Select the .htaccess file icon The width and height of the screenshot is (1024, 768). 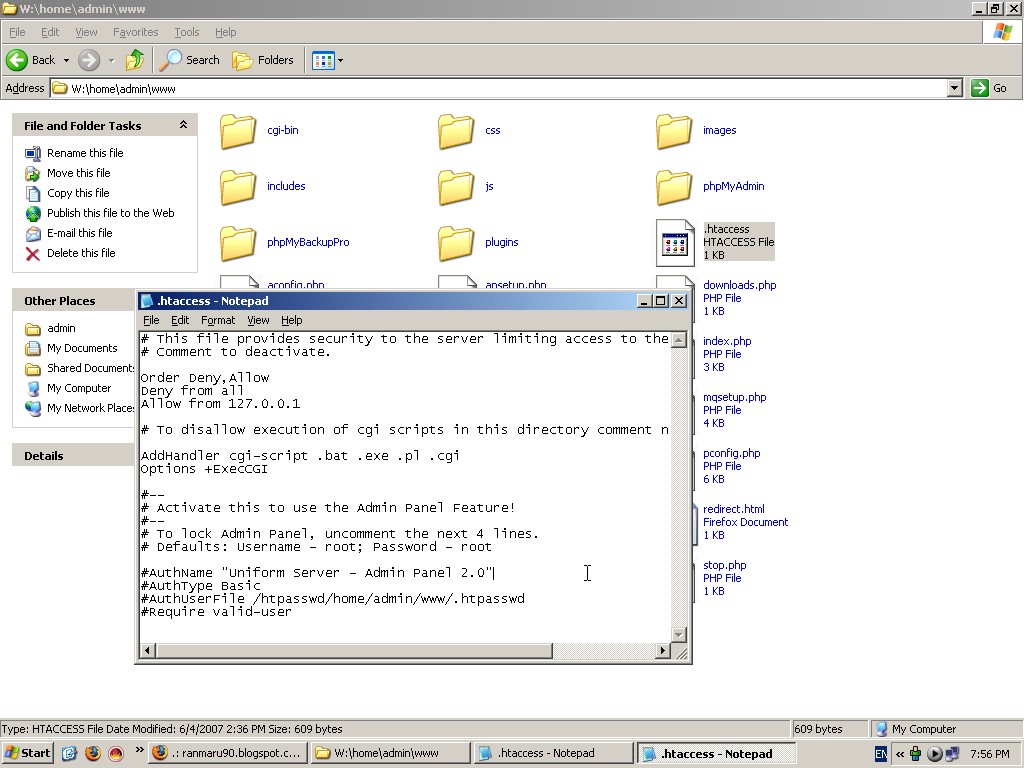pyautogui.click(x=675, y=243)
